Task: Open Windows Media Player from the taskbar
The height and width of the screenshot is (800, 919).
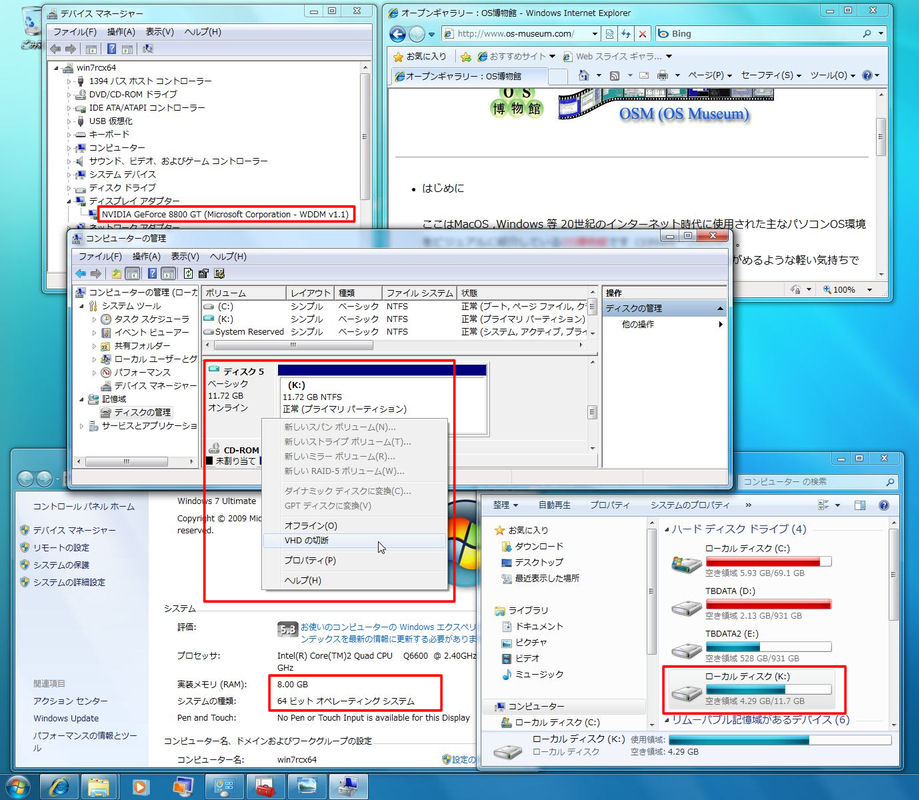Action: tap(140, 784)
